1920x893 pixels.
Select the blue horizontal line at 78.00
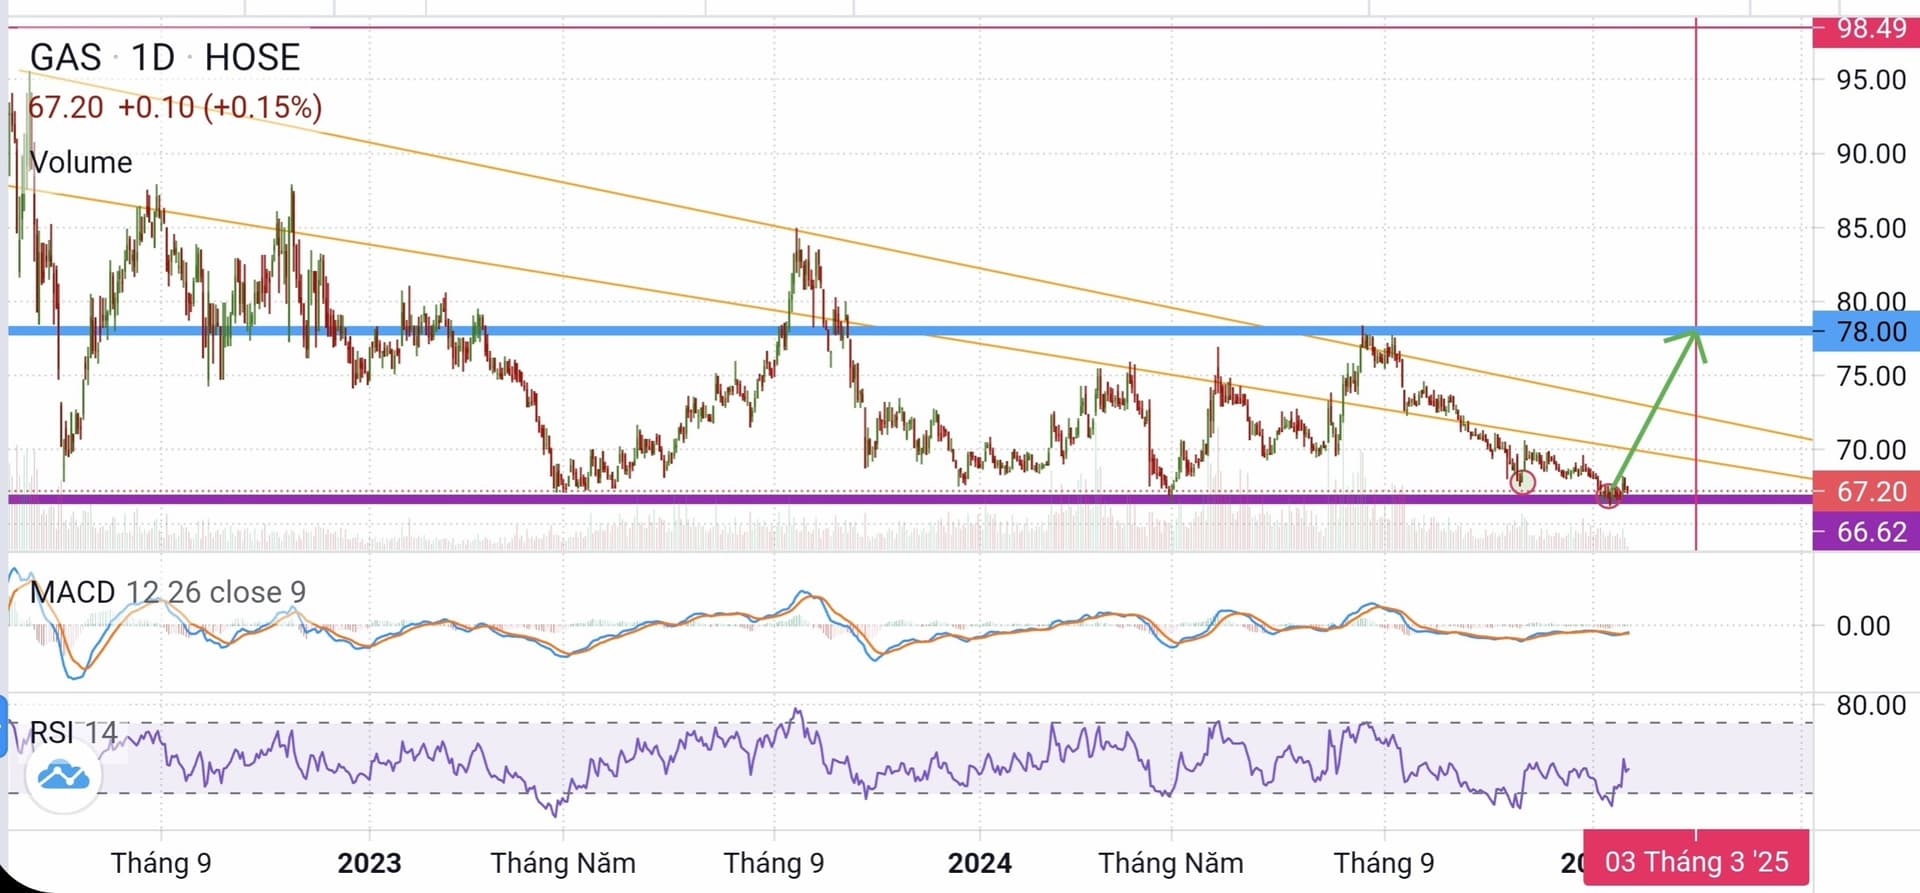point(910,330)
